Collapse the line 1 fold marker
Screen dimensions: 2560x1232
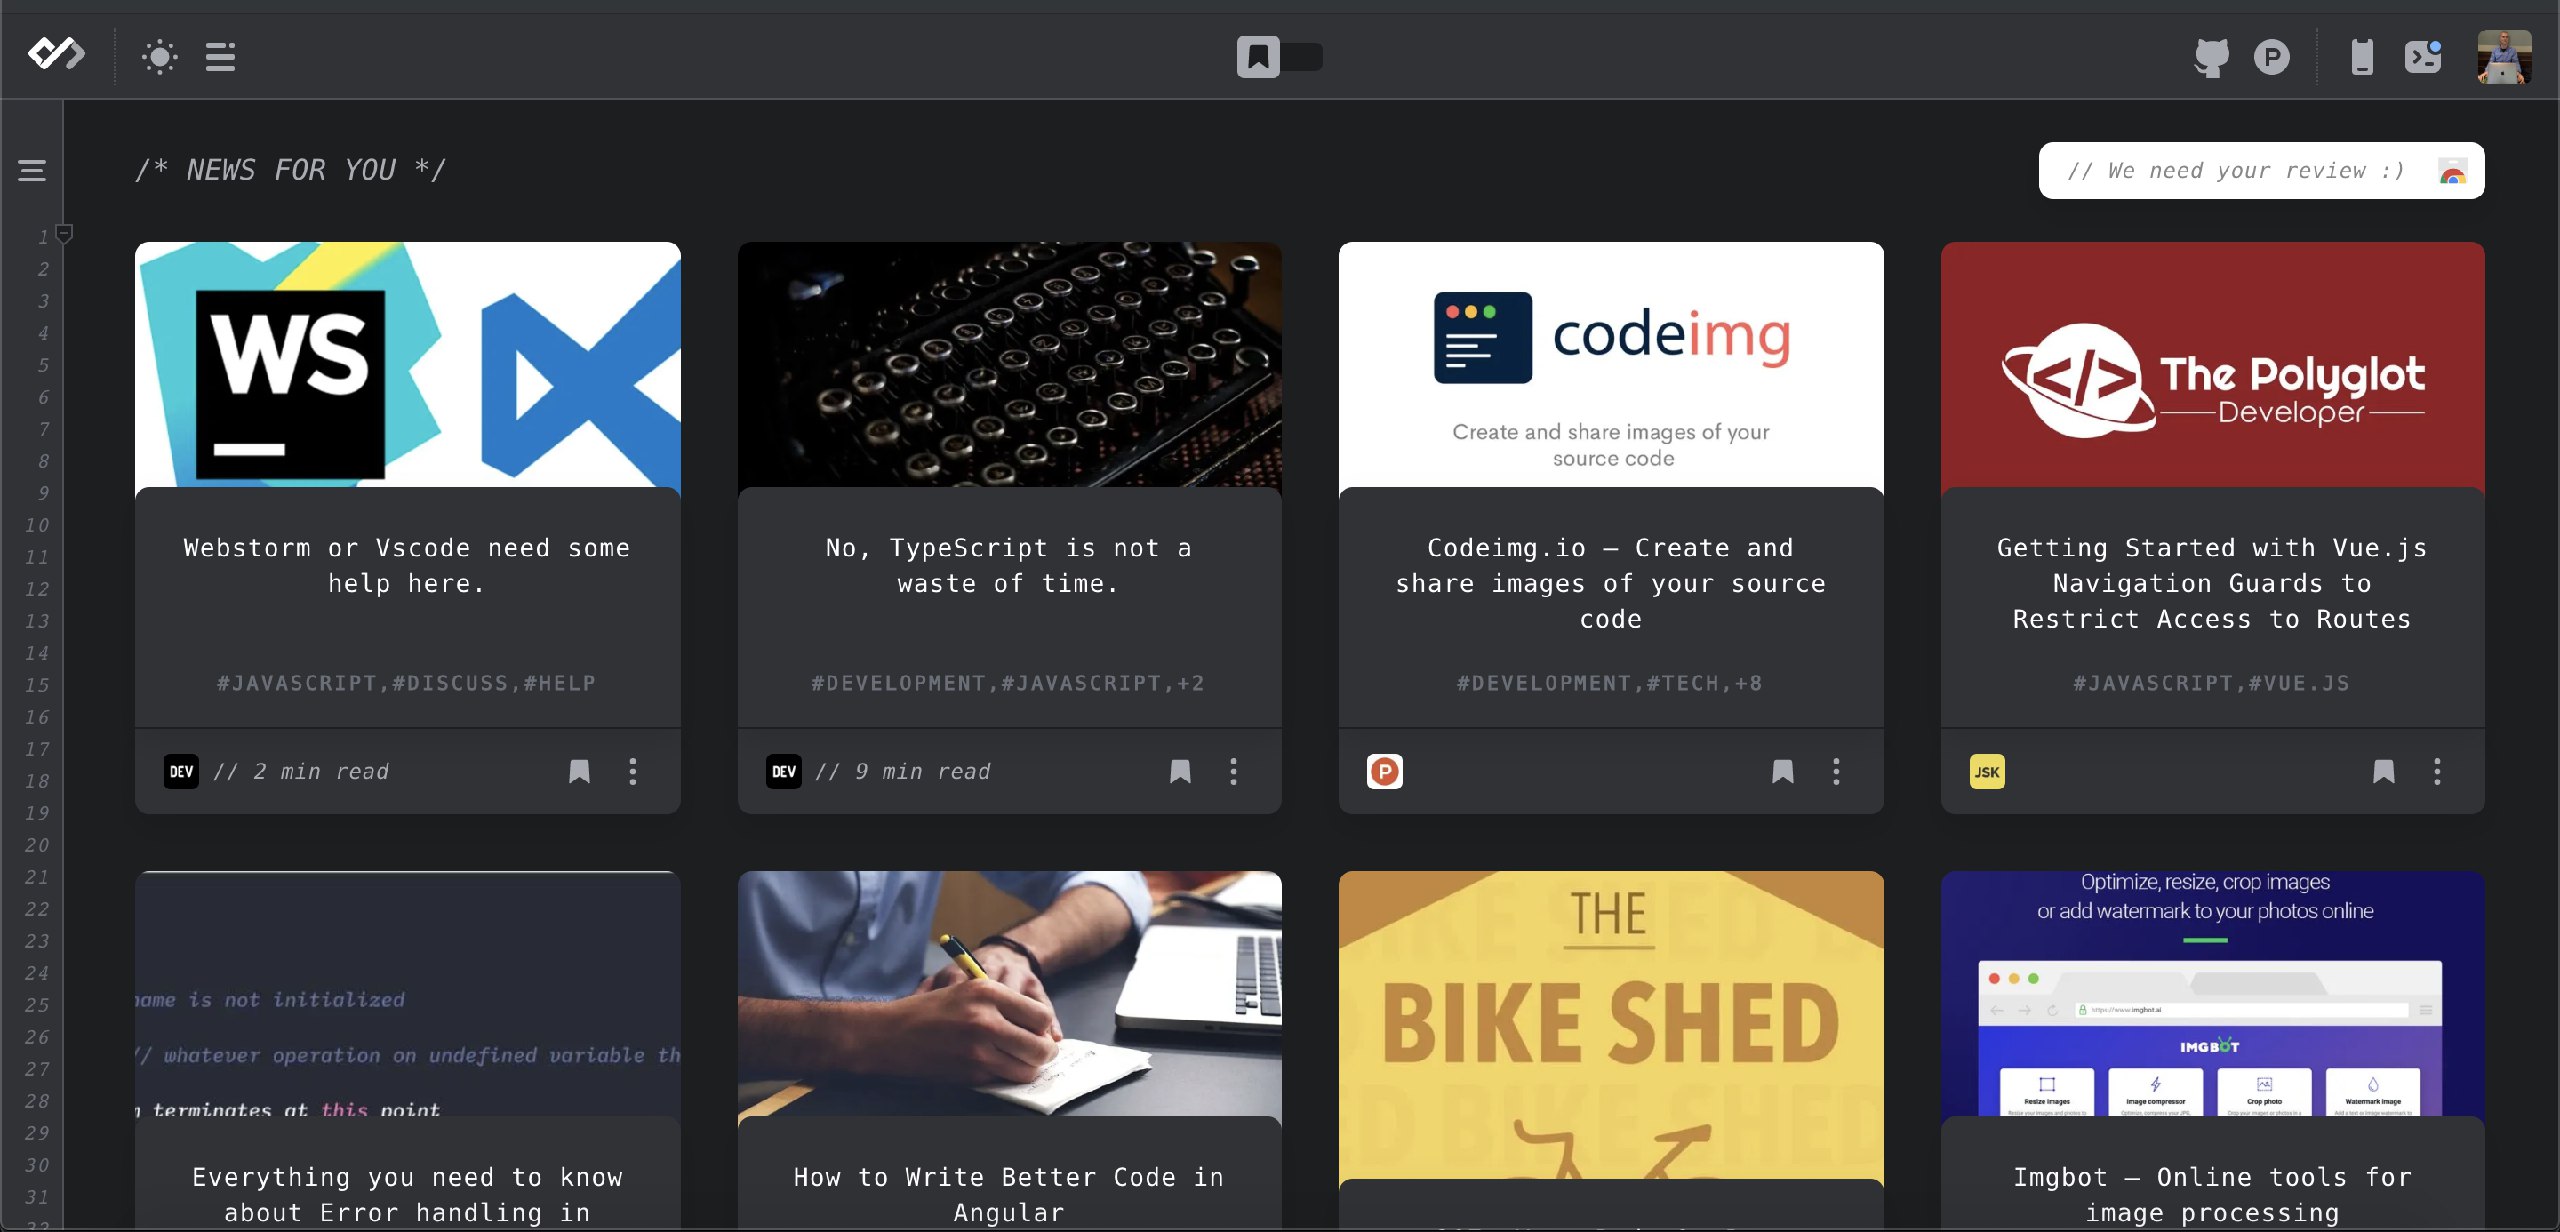coord(65,235)
